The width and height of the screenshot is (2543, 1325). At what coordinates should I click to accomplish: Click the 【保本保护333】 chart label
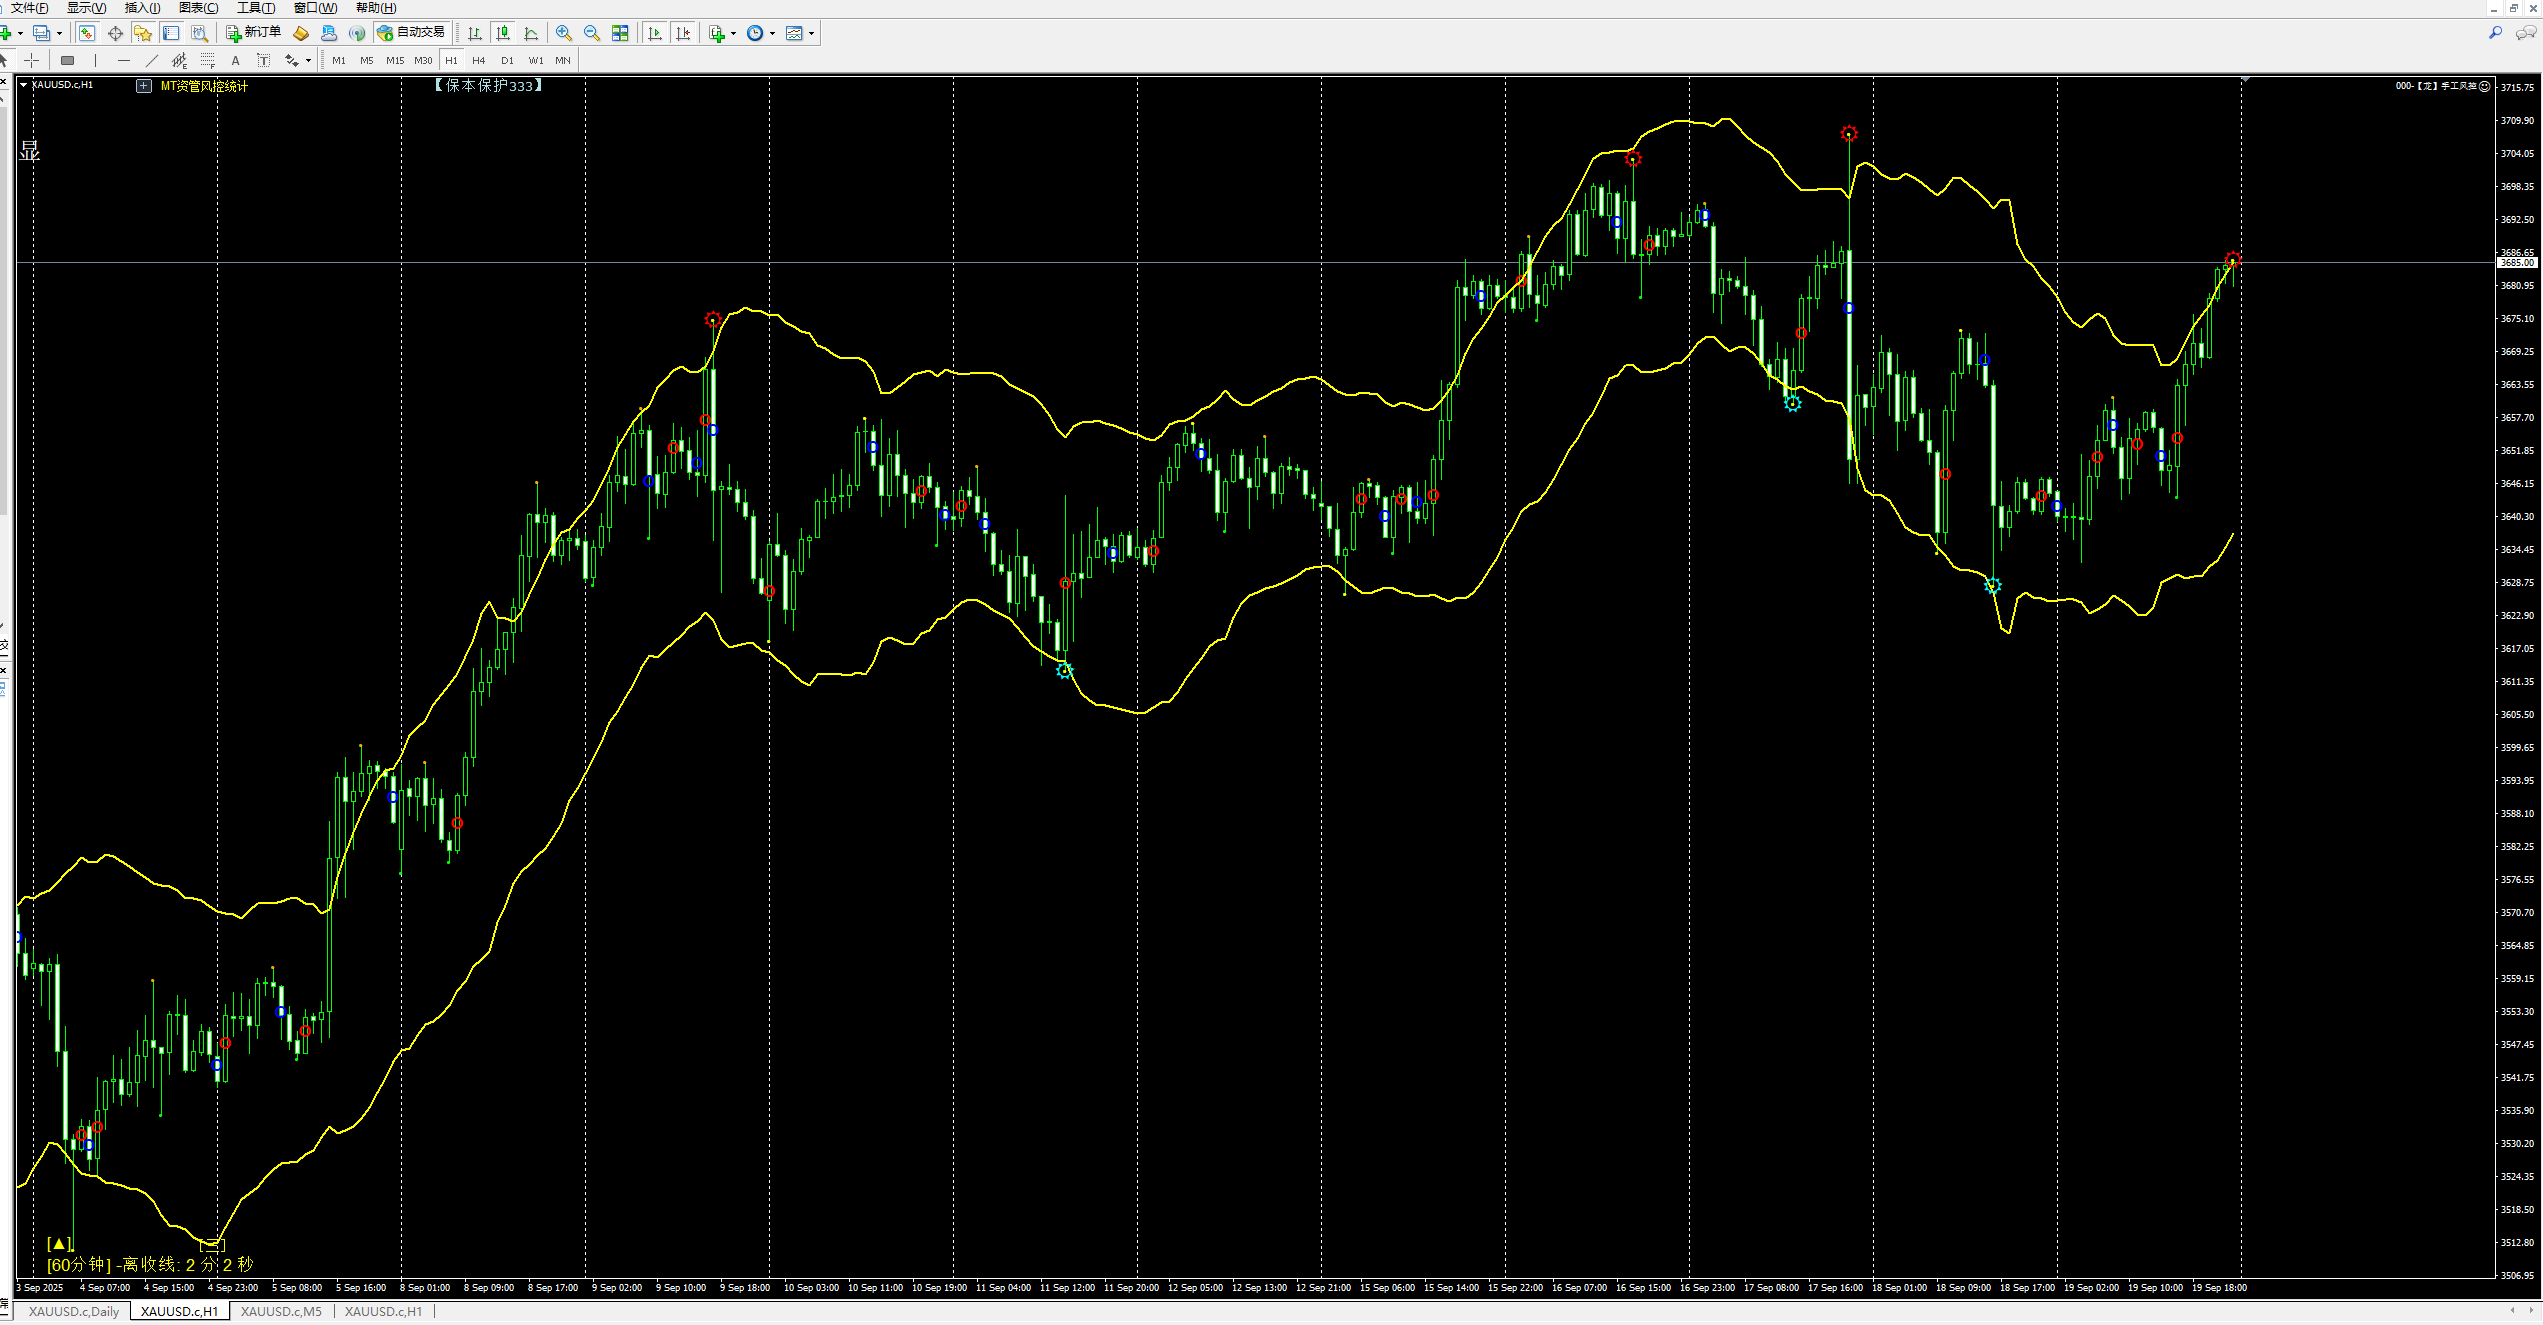pos(489,86)
